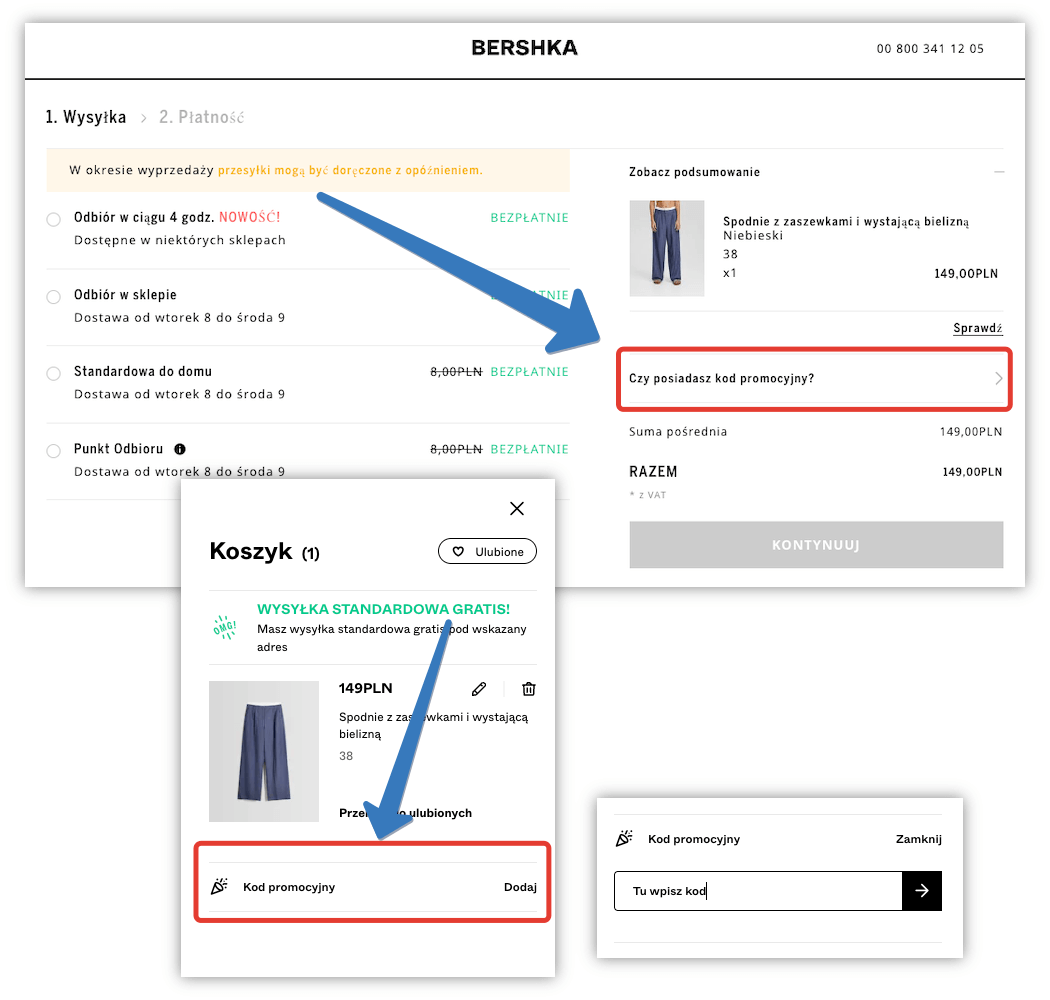Image resolution: width=1050 pixels, height=1000 pixels.
Task: Click 'Dodaj' to add promo code
Action: pyautogui.click(x=520, y=887)
